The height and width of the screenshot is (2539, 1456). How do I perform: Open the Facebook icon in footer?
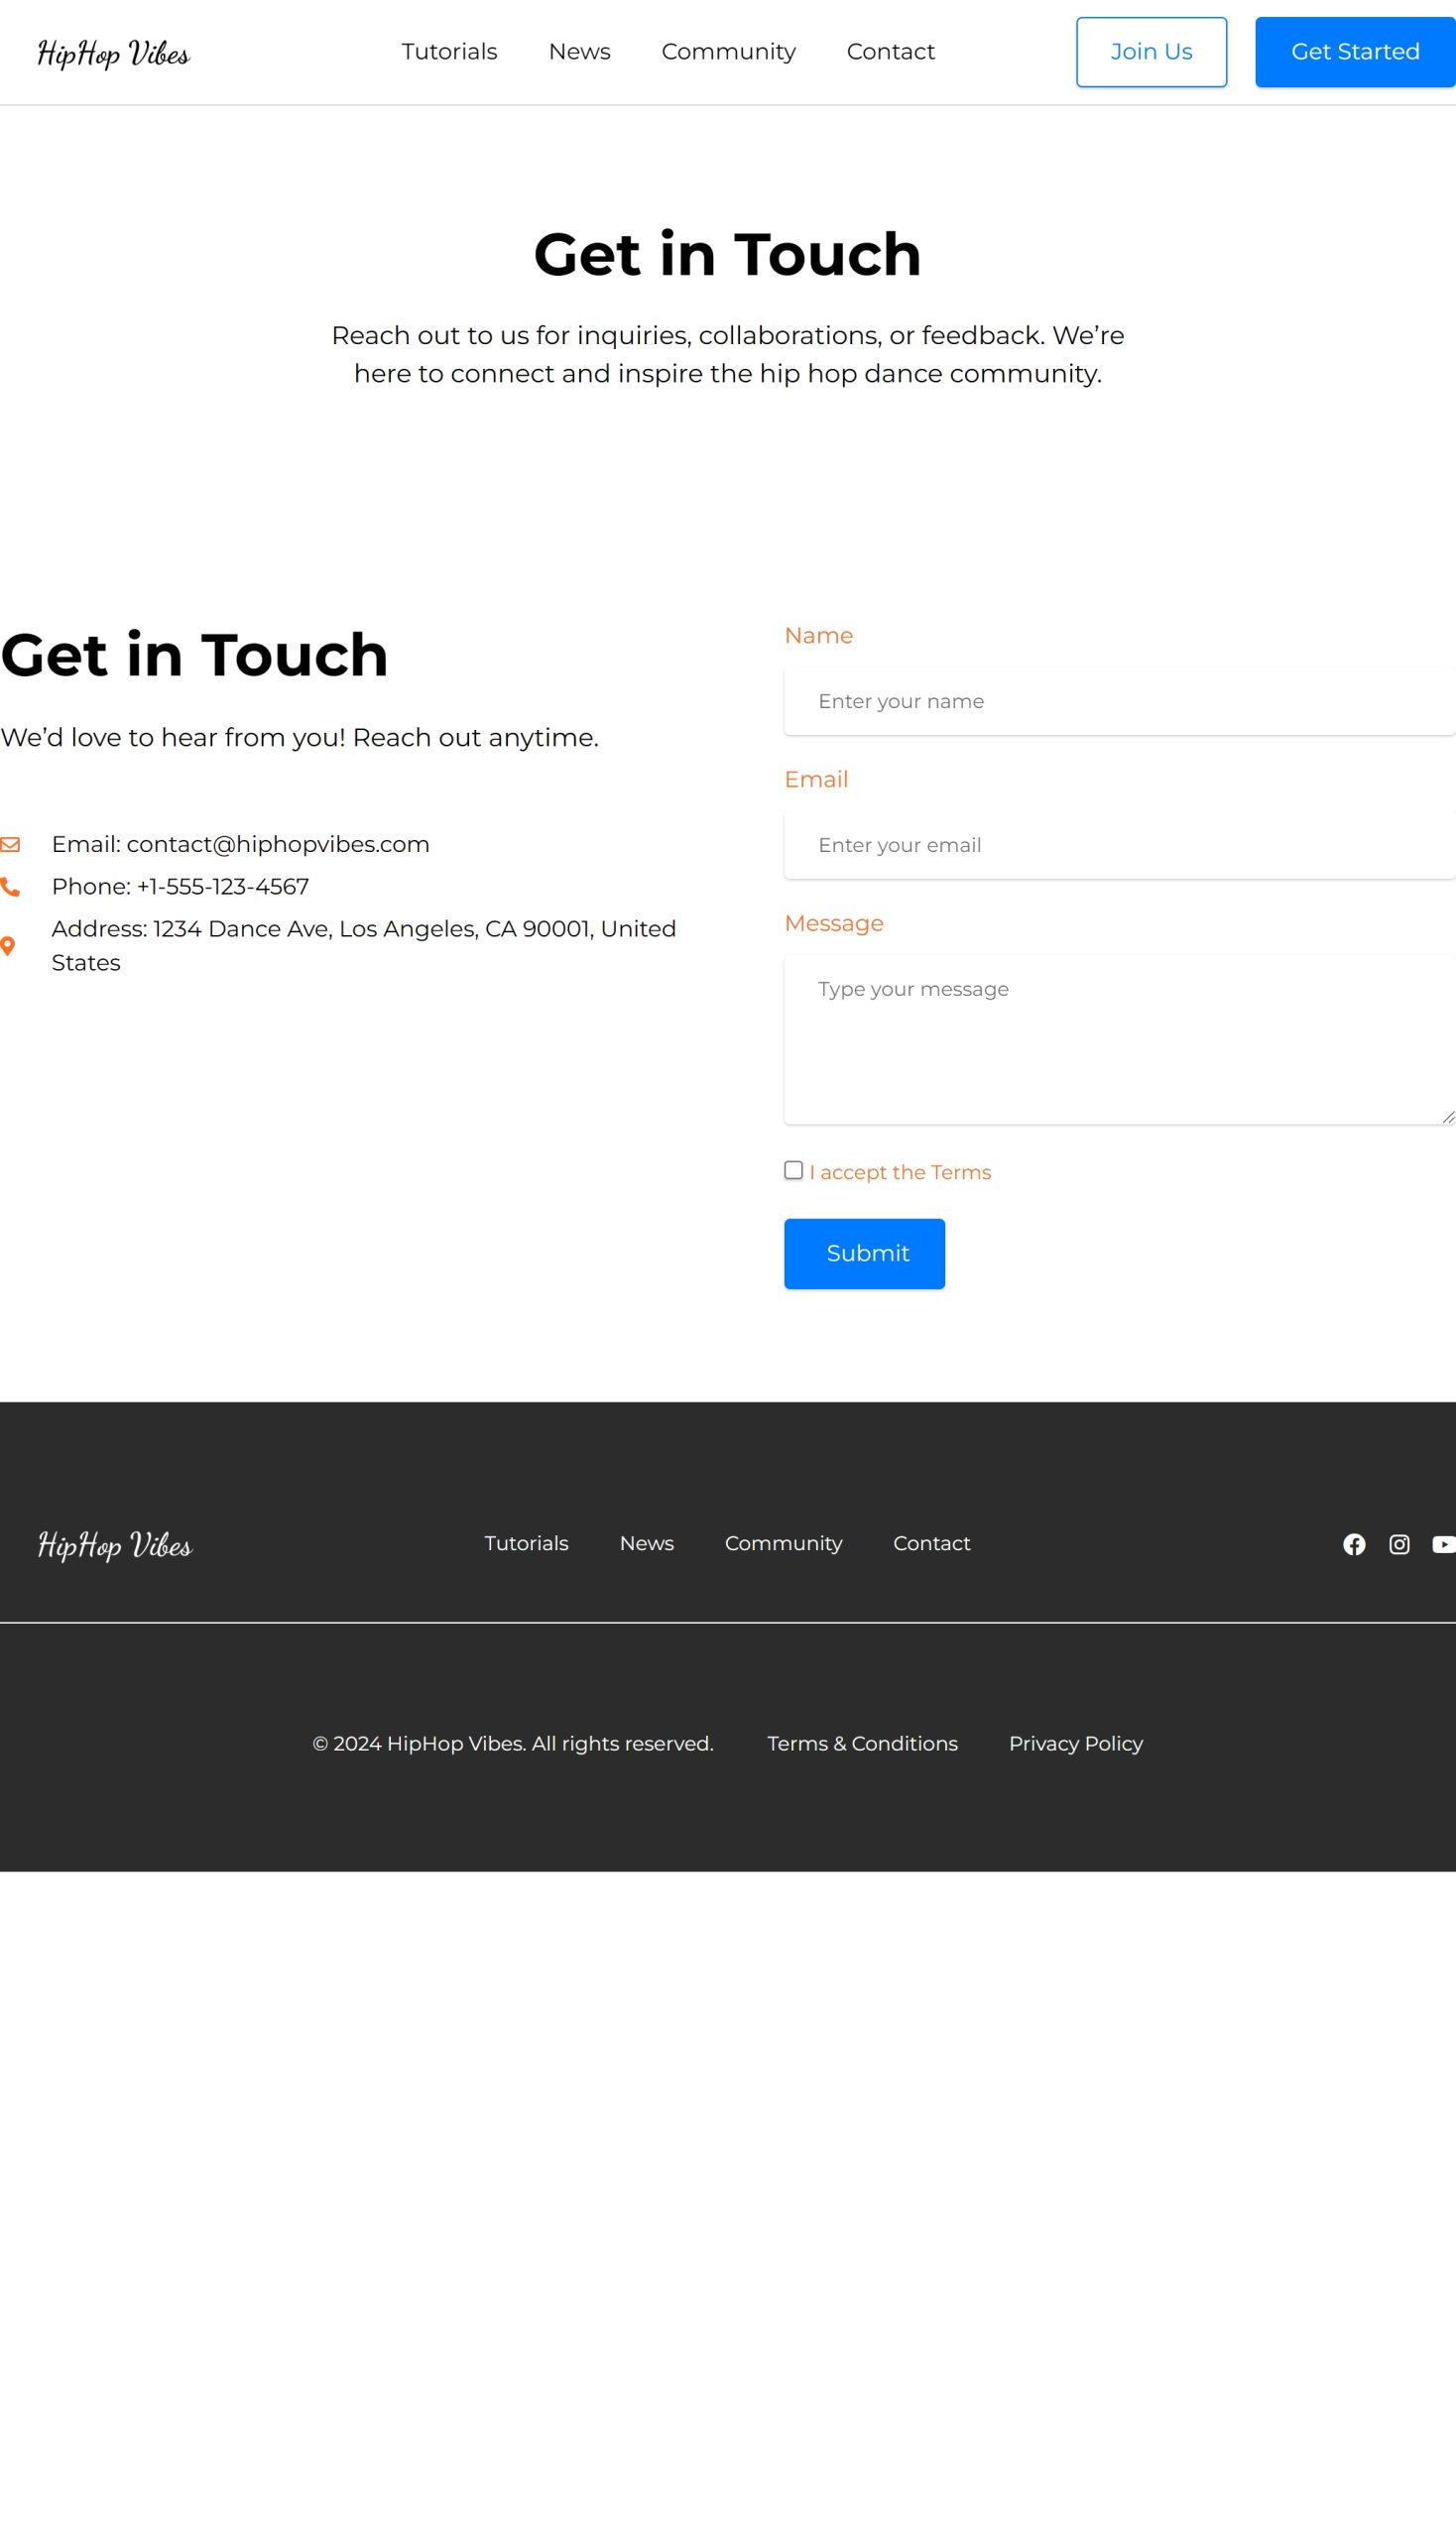(x=1354, y=1544)
